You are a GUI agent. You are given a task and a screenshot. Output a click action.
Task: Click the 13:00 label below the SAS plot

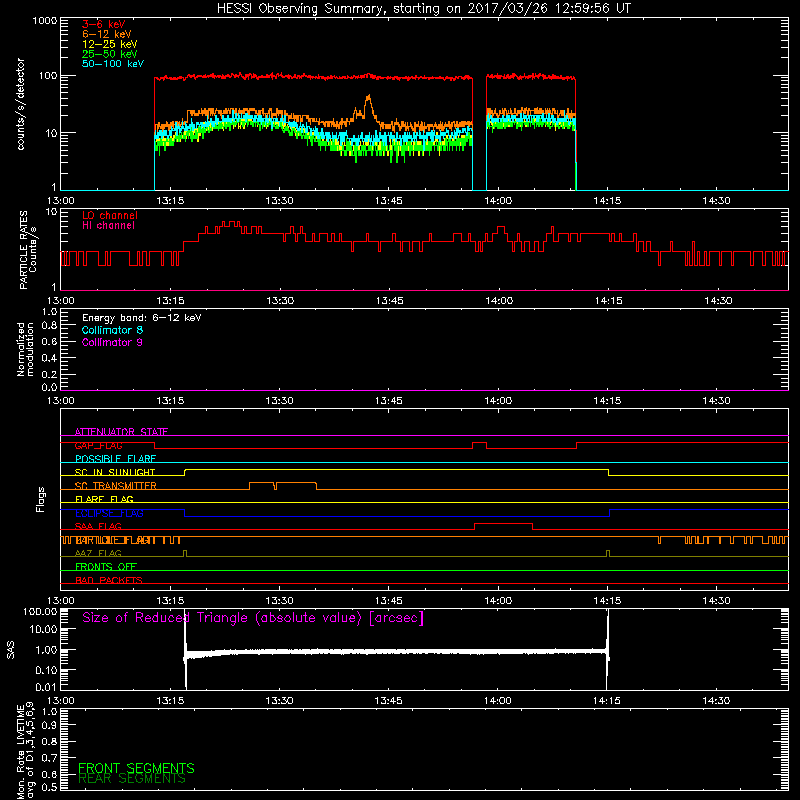coord(61,701)
